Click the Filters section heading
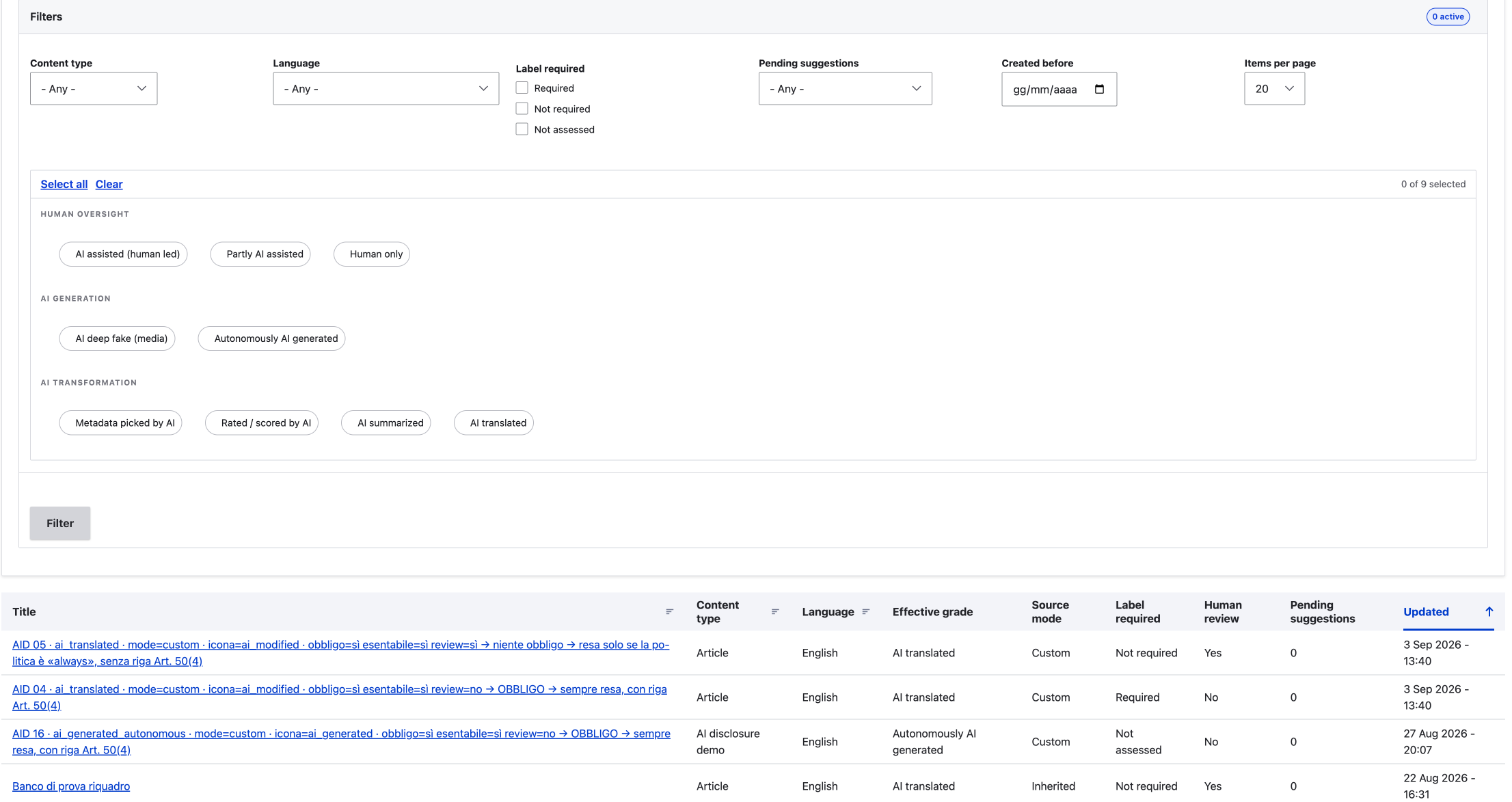This screenshot has width=1512, height=802. [46, 17]
